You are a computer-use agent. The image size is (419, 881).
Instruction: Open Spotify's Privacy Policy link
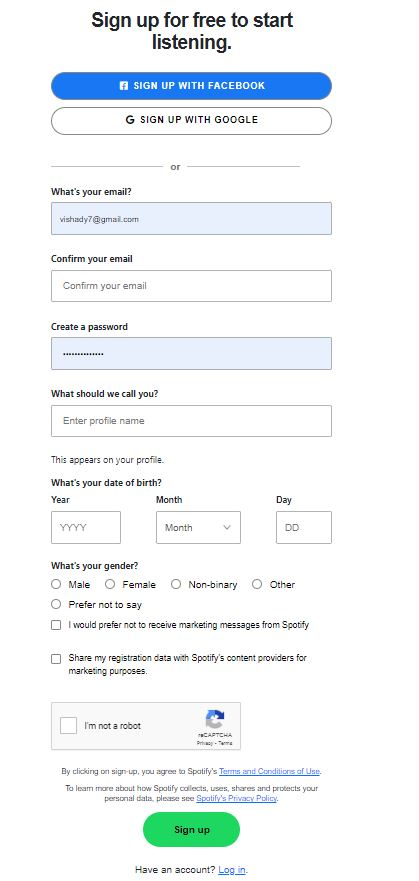tap(236, 798)
